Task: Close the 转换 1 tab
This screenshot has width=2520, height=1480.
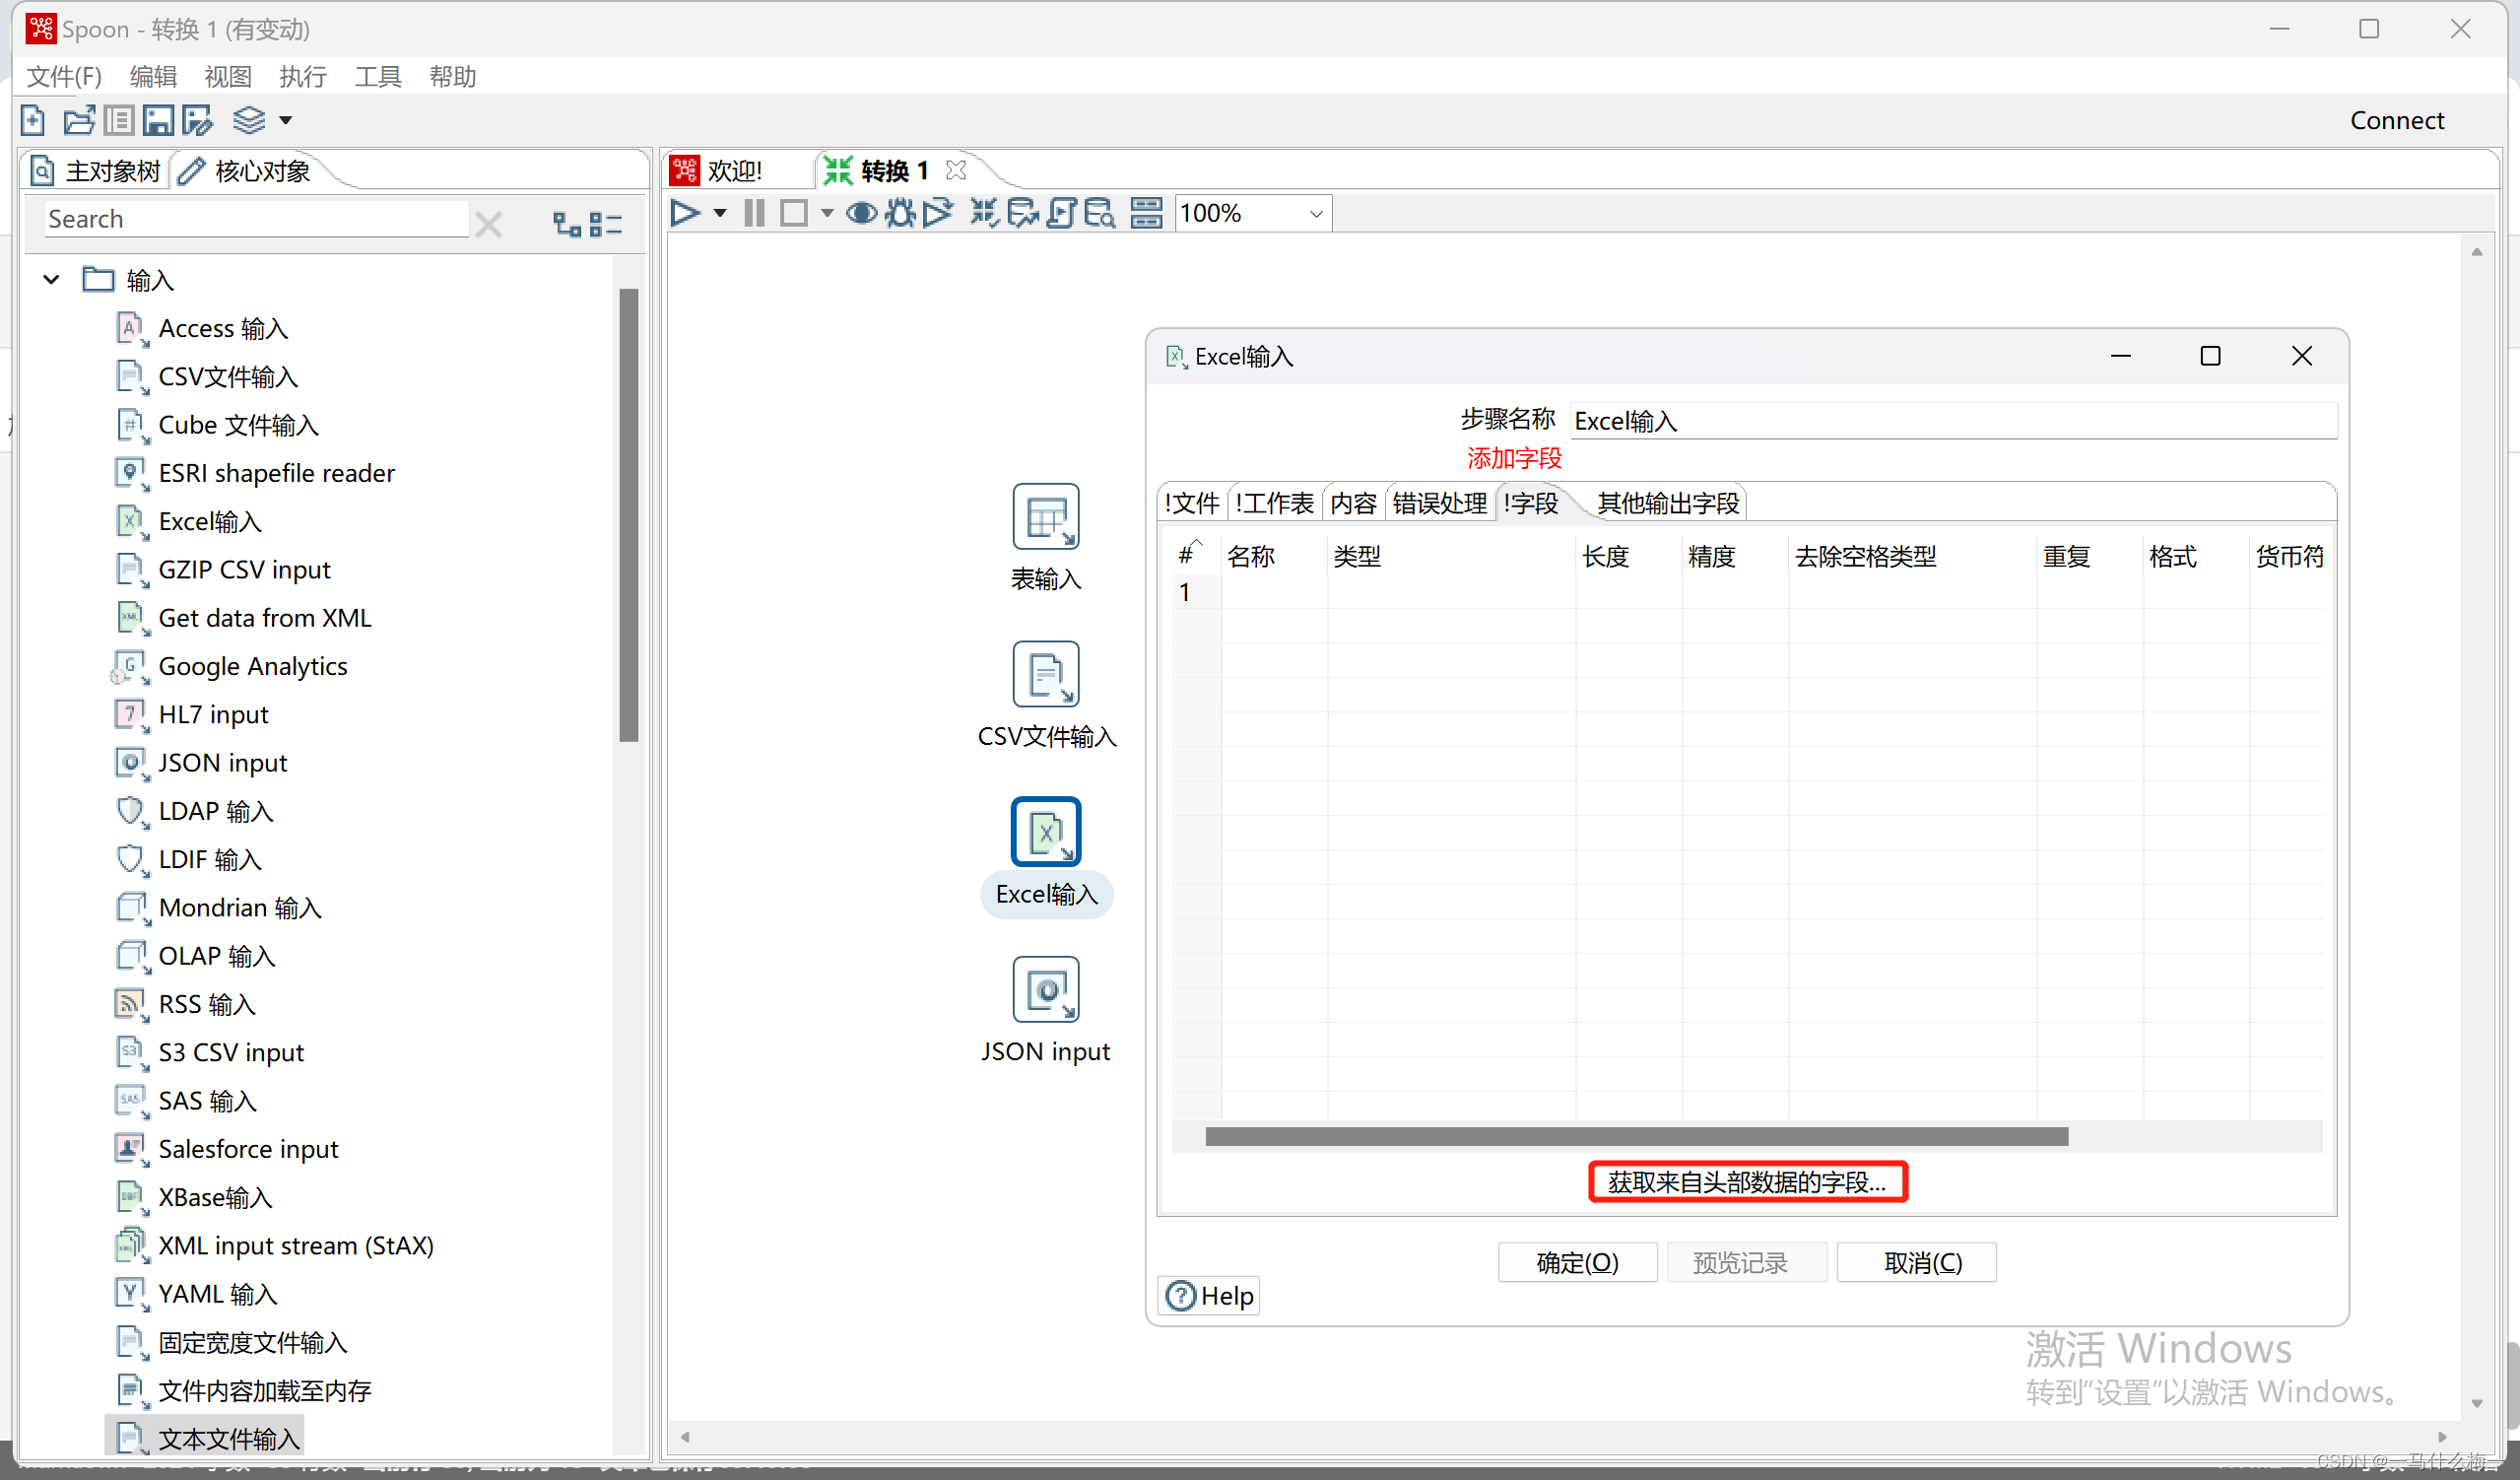Action: pyautogui.click(x=956, y=170)
